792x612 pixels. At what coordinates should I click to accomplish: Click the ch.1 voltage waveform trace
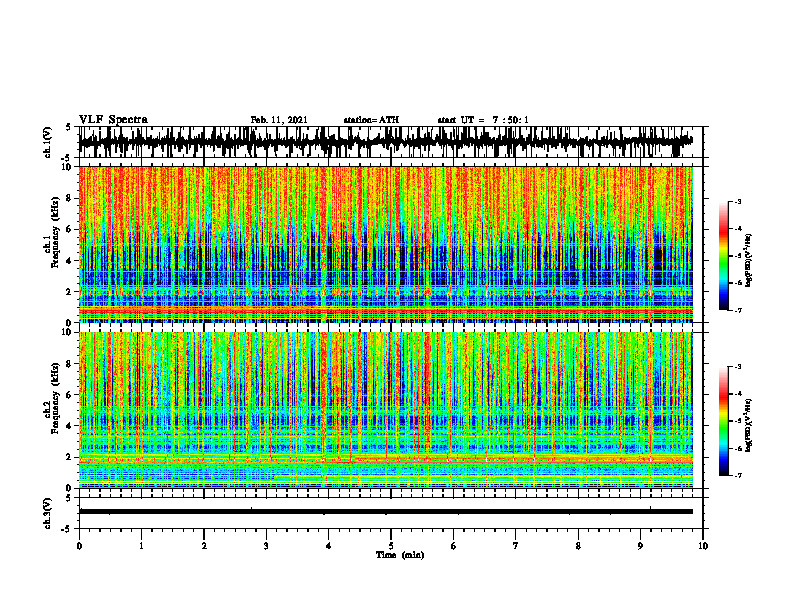pos(385,142)
